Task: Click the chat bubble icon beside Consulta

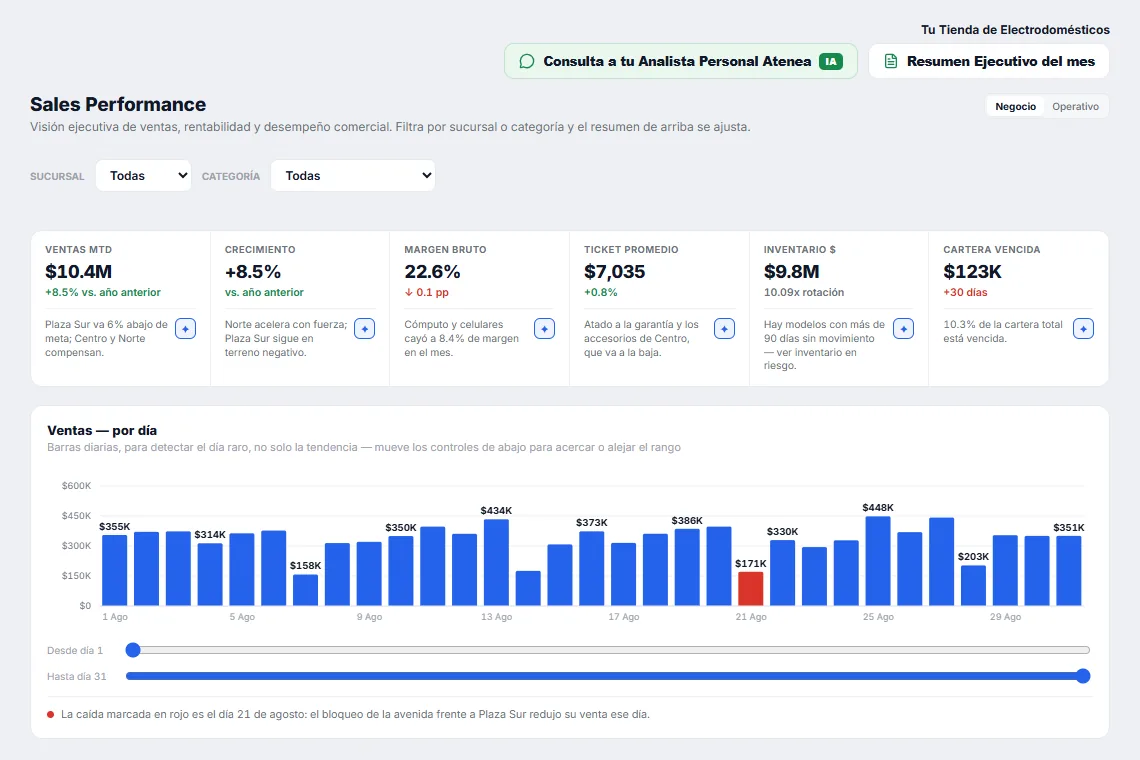Action: [x=527, y=62]
